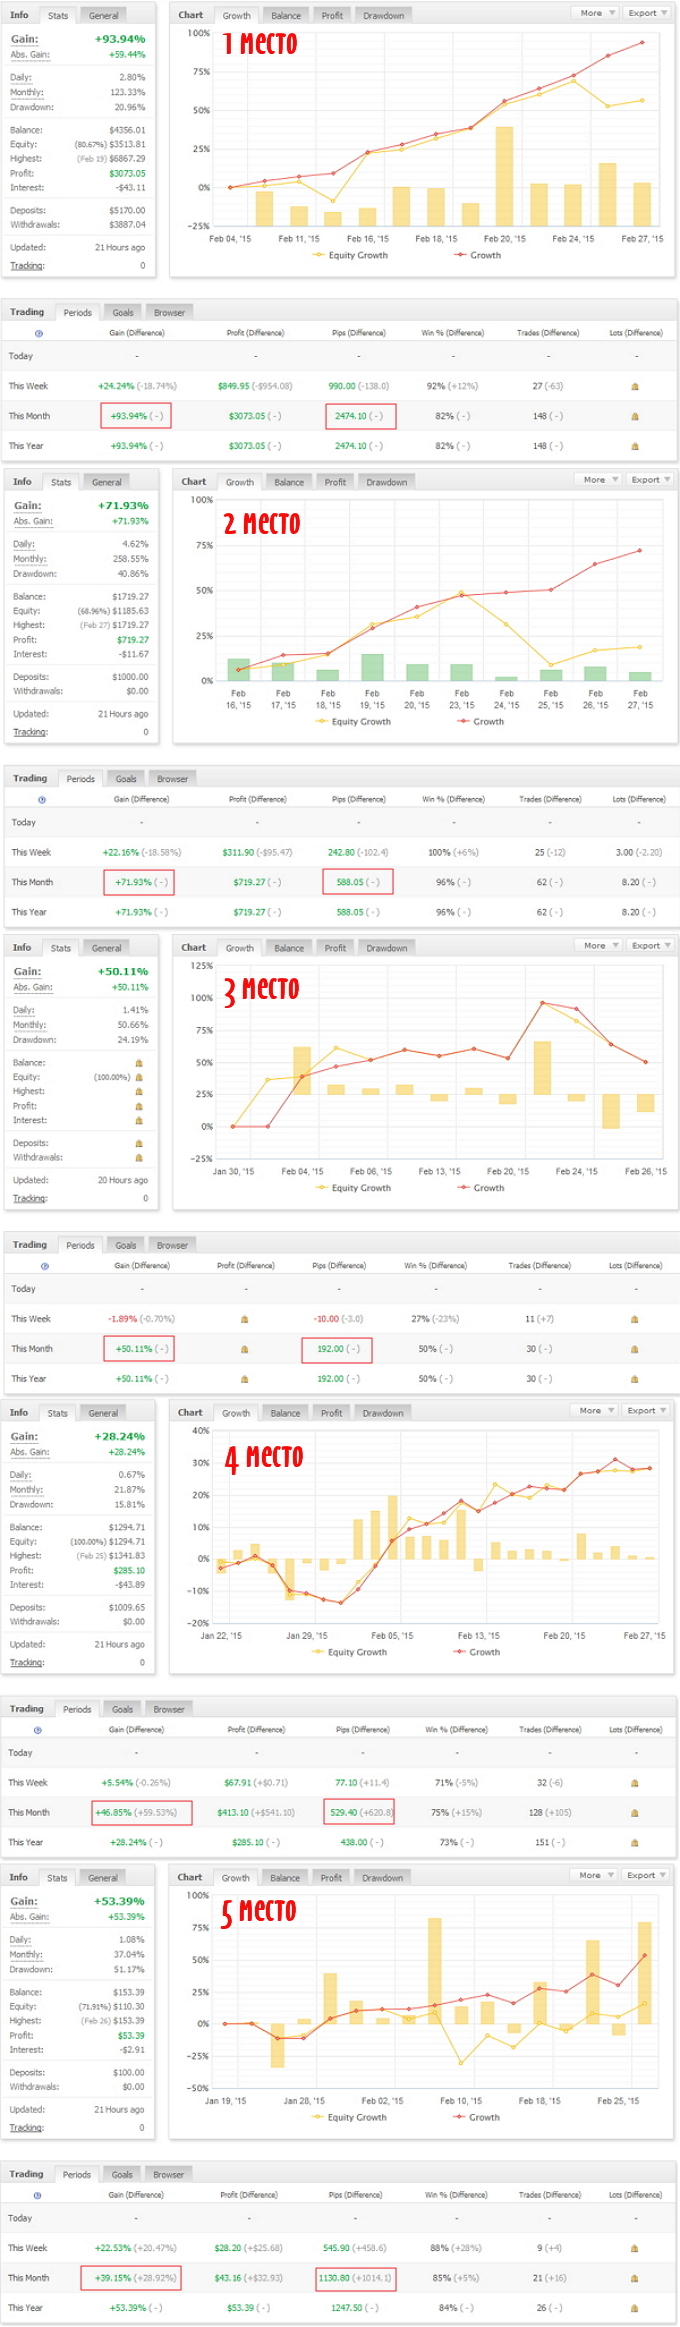Click the This Month lots lock icon in +93.94% table
Image resolution: width=680 pixels, height=2327 pixels.
pyautogui.click(x=635, y=416)
